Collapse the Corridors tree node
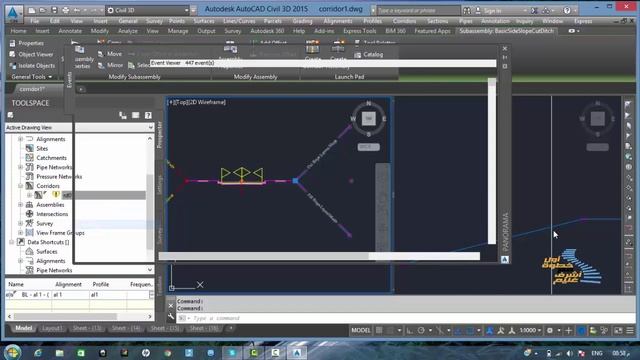Screen dimensions: 640x360 [20, 186]
